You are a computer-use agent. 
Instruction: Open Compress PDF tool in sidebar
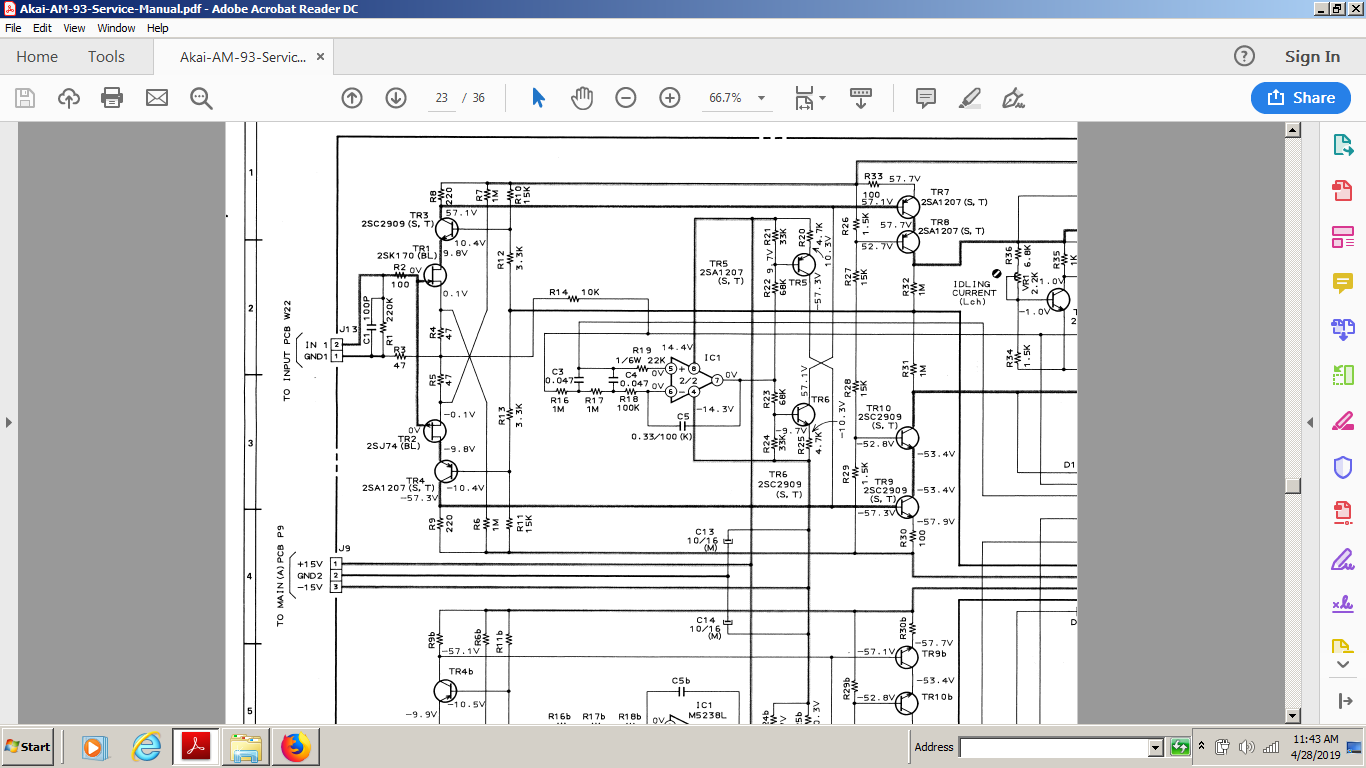[x=1343, y=513]
